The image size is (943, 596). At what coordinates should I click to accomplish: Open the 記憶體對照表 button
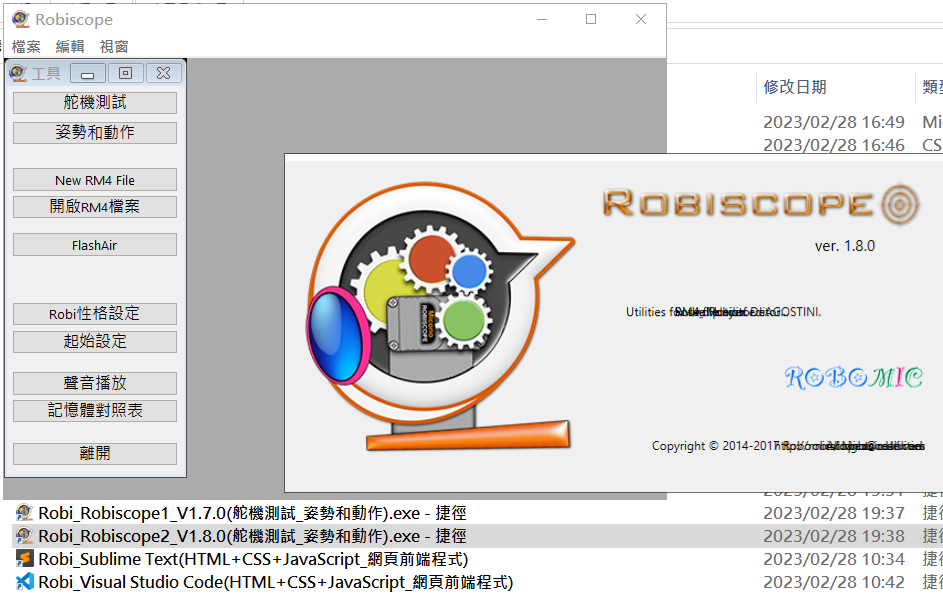click(95, 410)
